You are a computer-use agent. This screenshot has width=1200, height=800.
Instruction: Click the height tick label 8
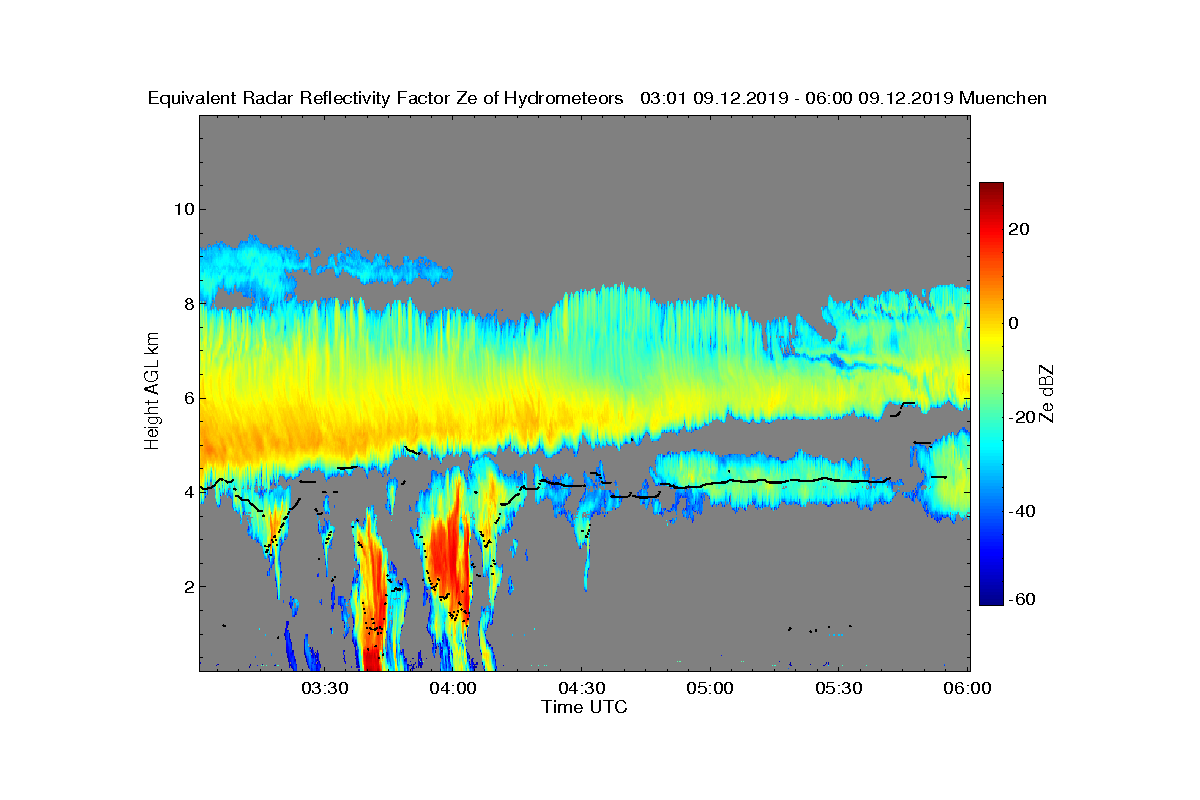tap(187, 303)
